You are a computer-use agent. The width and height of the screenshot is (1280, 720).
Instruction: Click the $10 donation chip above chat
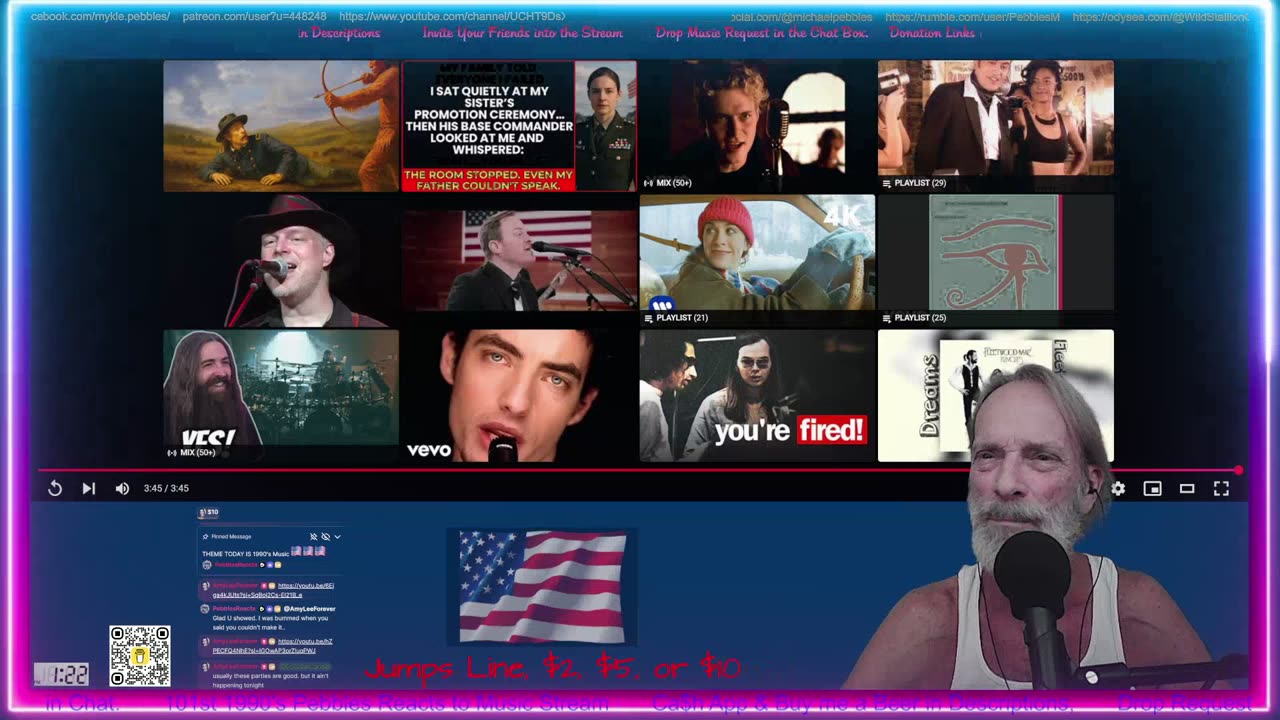(x=209, y=512)
